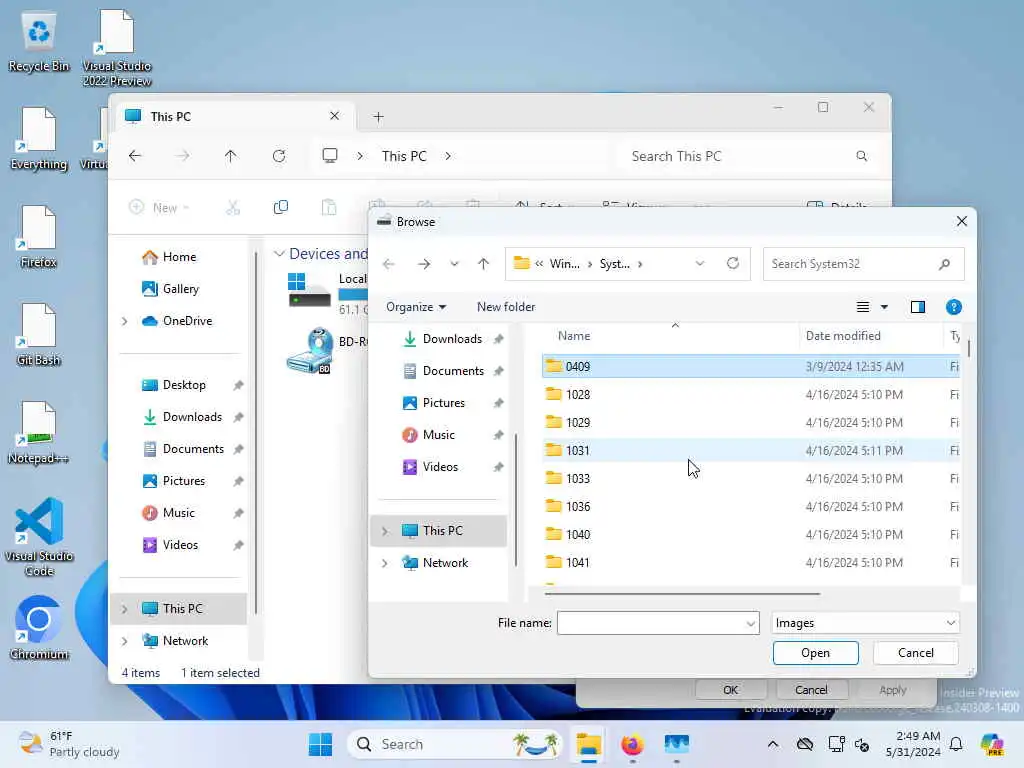Viewport: 1024px width, 768px height.
Task: Open the view options dropdown arrow
Action: click(884, 307)
